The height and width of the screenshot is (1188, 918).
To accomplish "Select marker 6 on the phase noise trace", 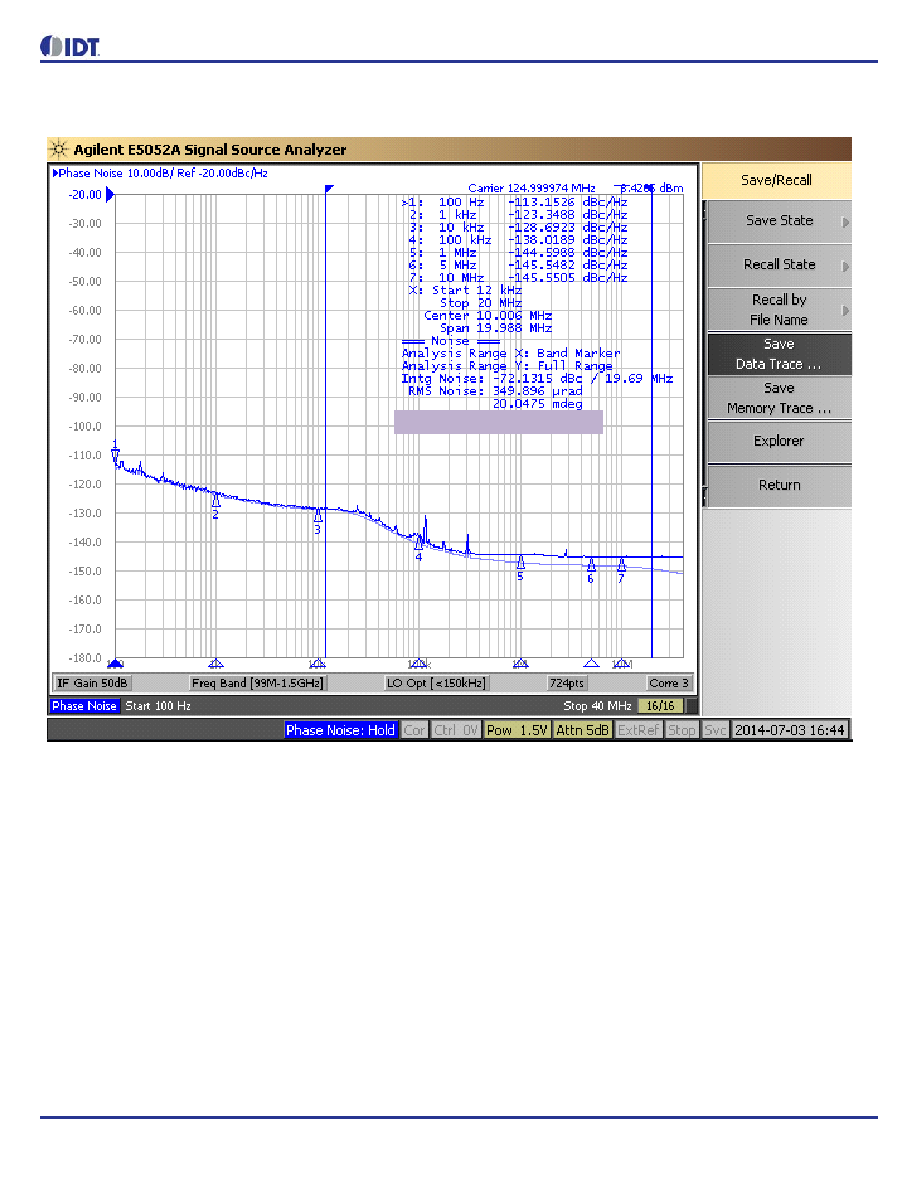I will point(591,570).
